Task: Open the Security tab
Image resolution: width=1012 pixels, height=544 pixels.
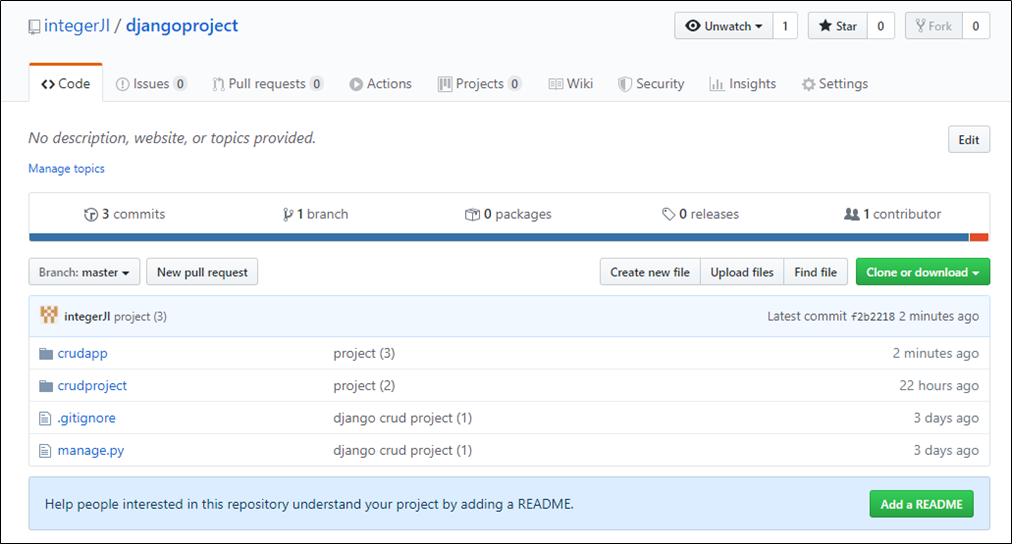Action: (x=651, y=84)
